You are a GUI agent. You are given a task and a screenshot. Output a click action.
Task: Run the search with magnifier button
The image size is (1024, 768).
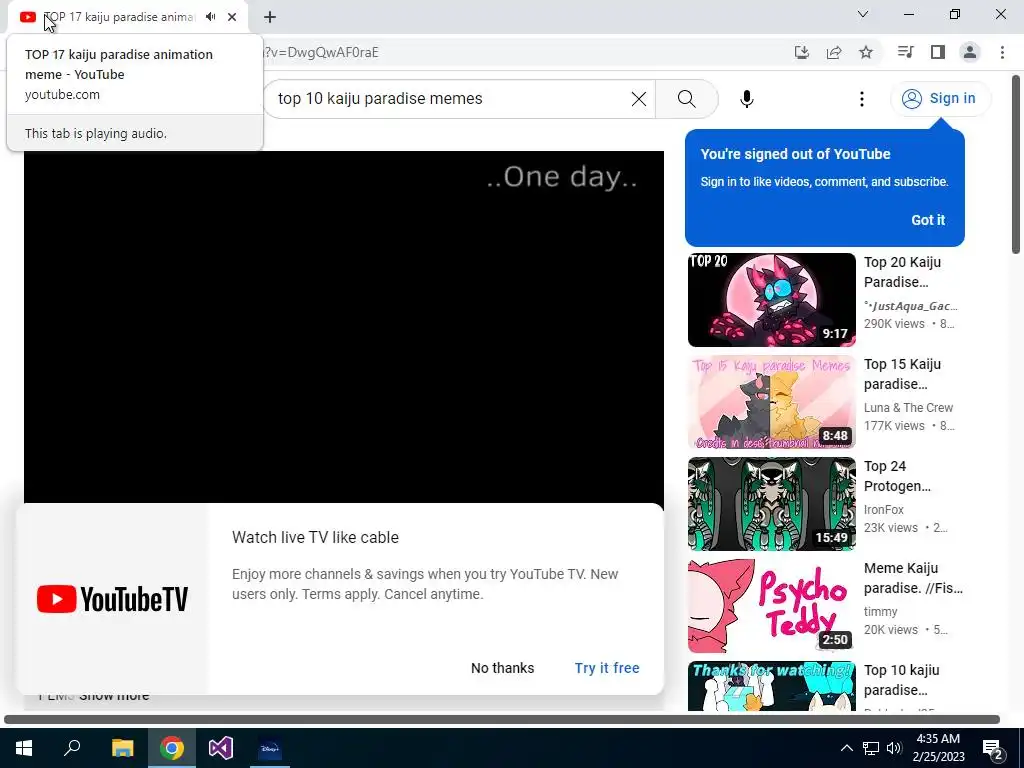coord(686,99)
